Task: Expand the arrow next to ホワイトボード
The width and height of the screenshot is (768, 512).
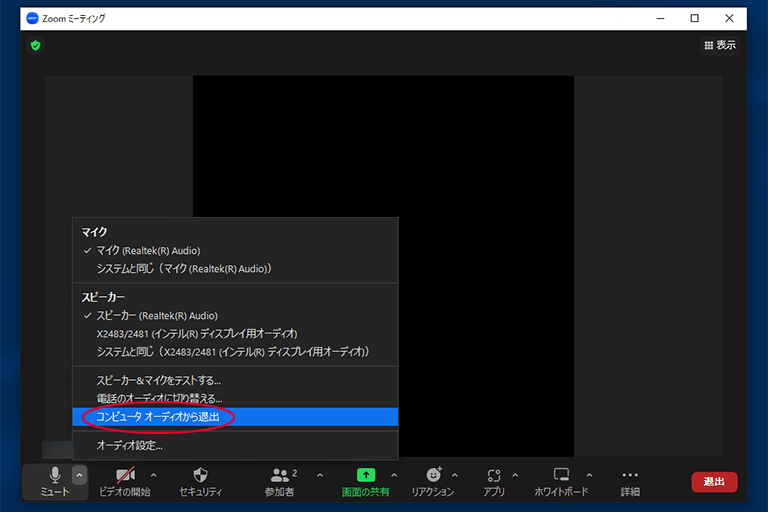Action: (x=589, y=475)
